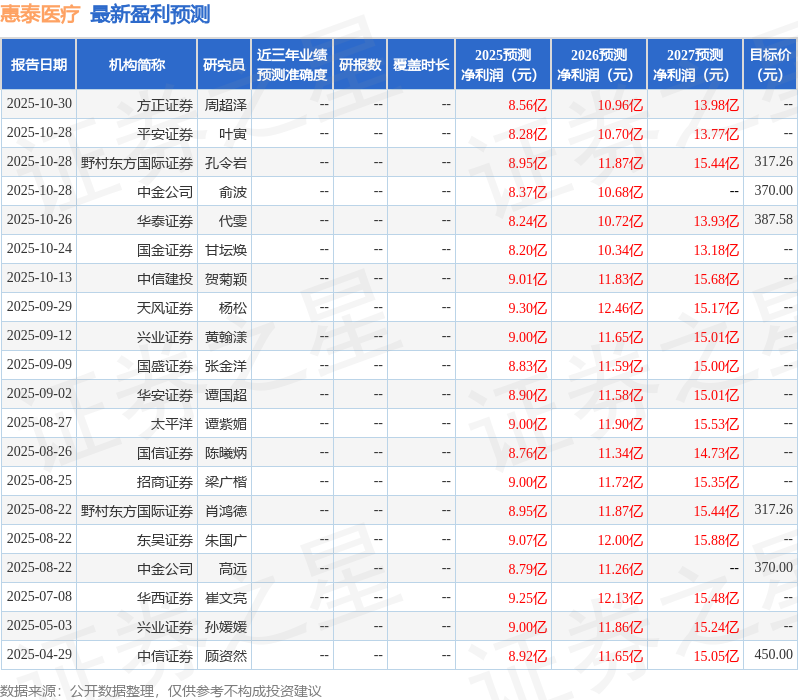The width and height of the screenshot is (798, 700).
Task: Click analyst 俞波
Action: 233,192
